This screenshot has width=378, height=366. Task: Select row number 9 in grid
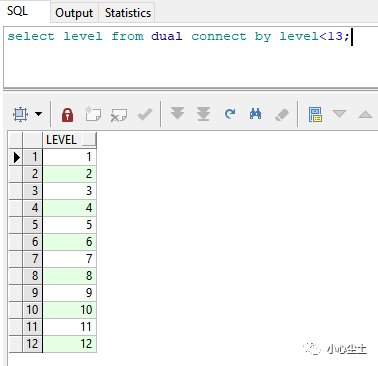(33, 293)
